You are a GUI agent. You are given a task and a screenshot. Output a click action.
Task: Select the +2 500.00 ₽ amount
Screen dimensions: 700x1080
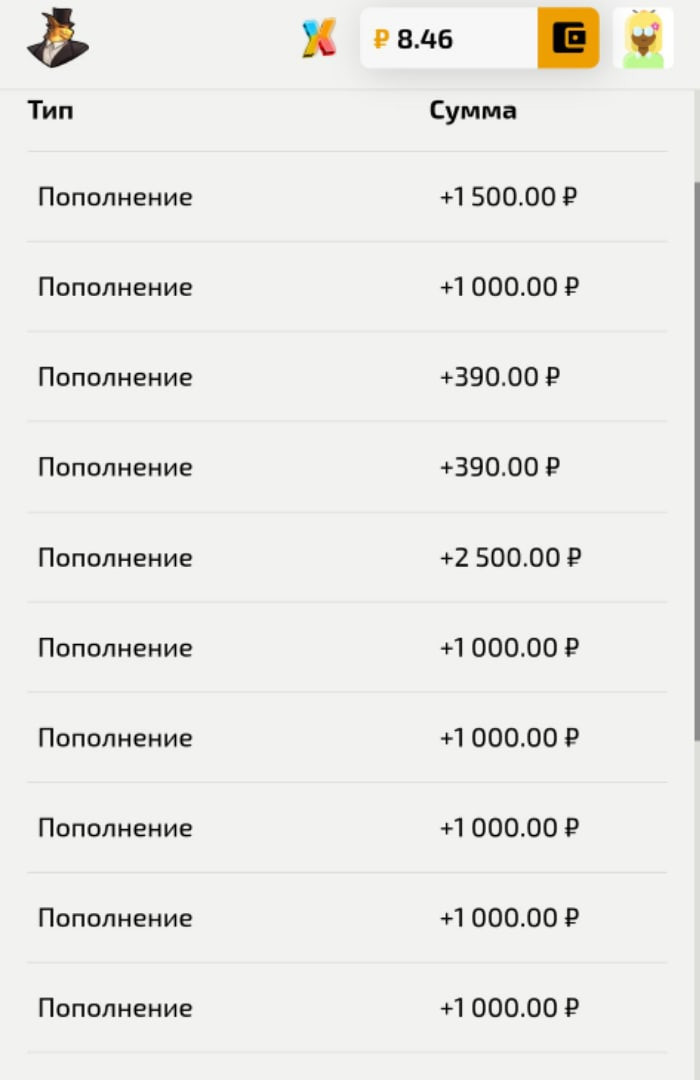coord(510,557)
